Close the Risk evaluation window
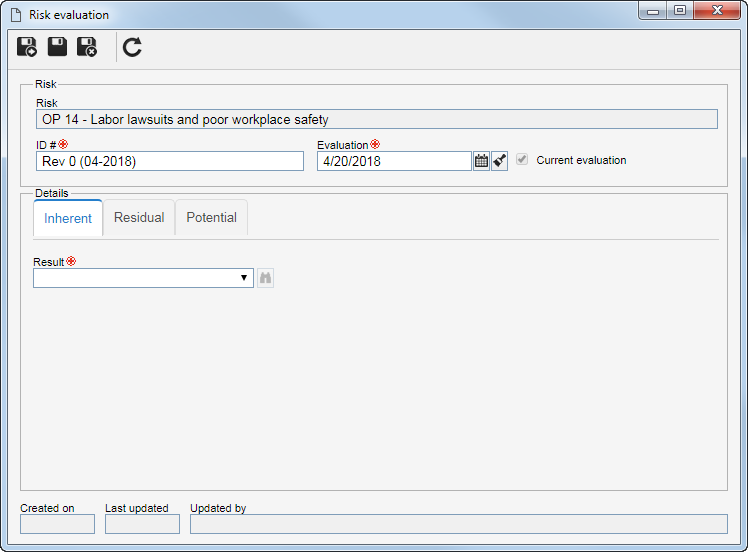This screenshot has height=552, width=748. 717,10
